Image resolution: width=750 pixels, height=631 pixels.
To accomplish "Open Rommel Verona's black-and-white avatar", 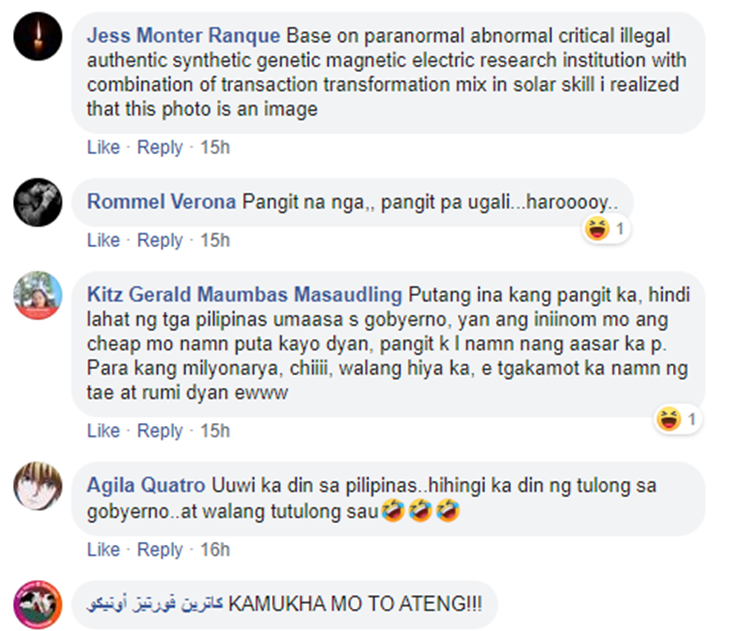I will tap(38, 202).
